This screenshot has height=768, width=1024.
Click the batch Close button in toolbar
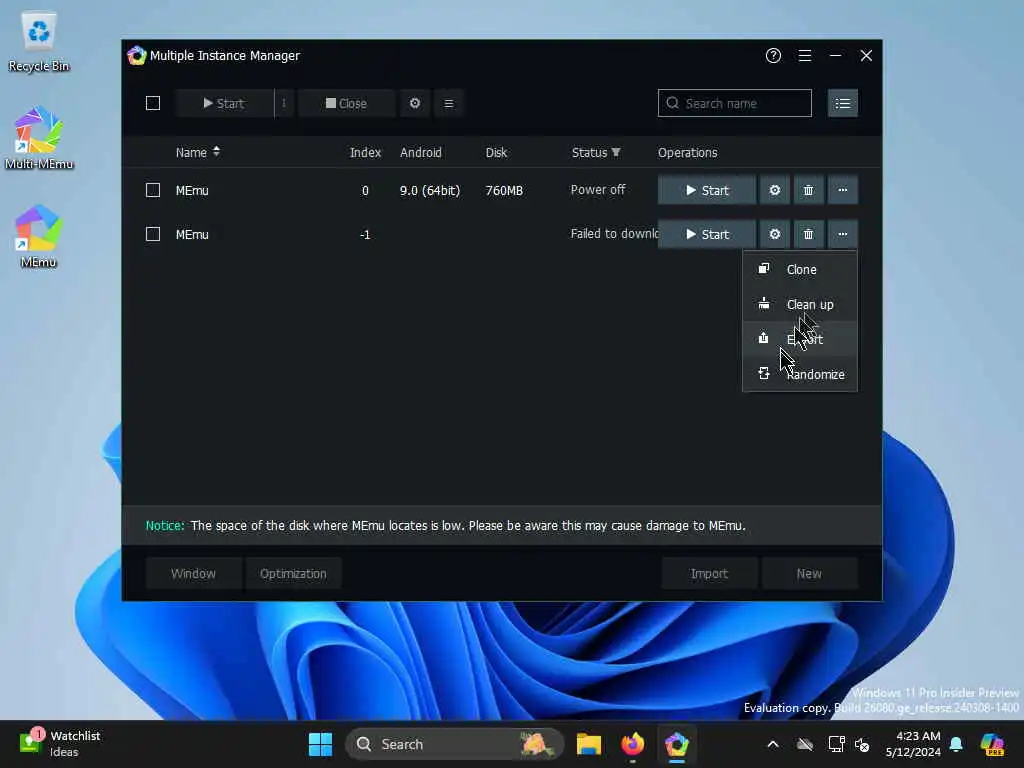point(346,103)
